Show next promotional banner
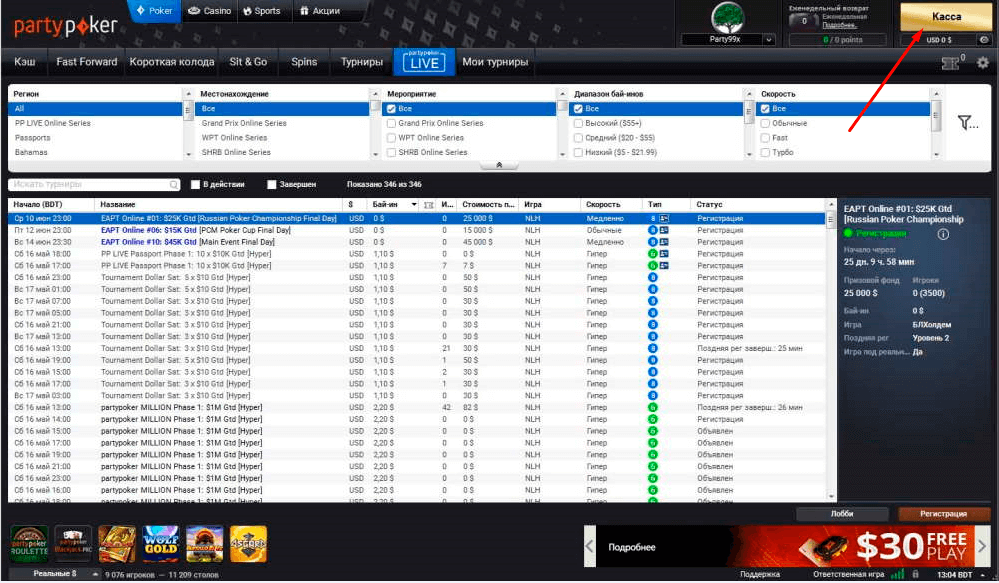The height and width of the screenshot is (583, 999). pyautogui.click(x=982, y=546)
